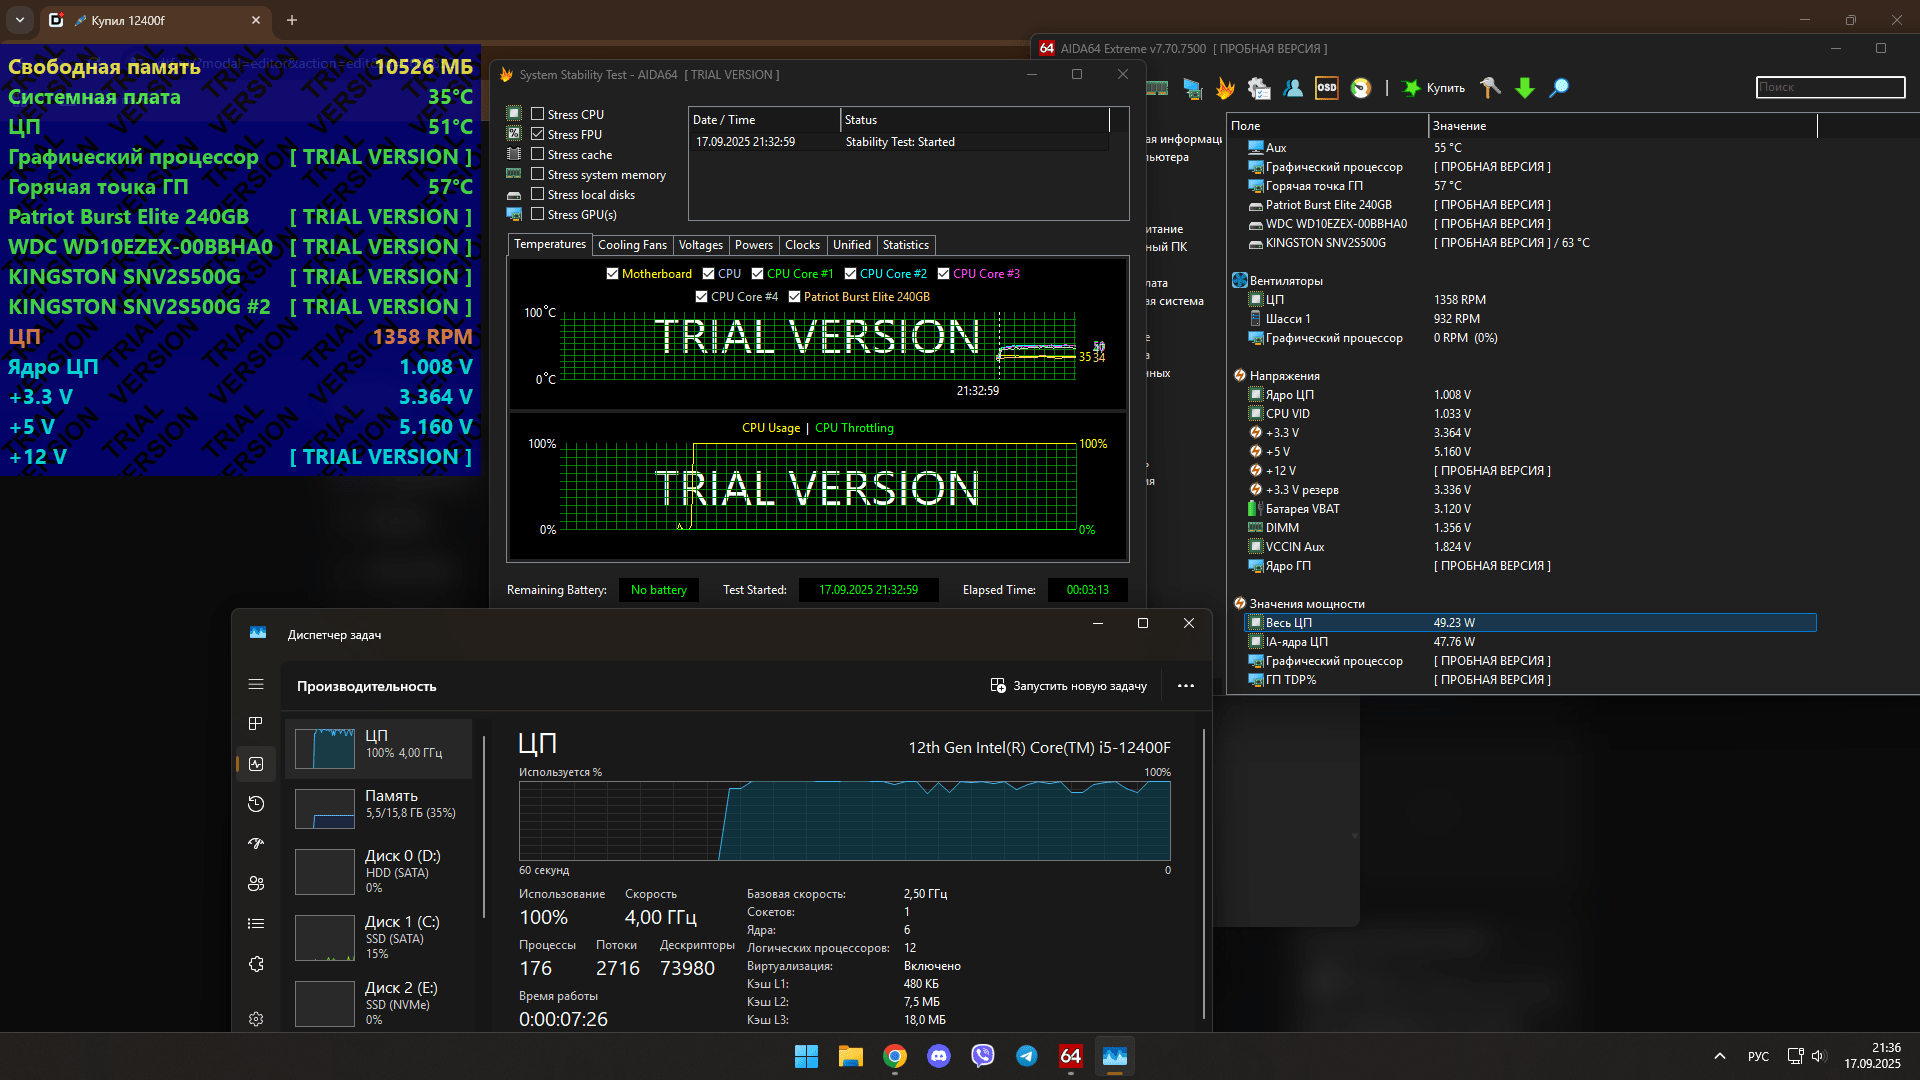Select the IA-ядра ЦП row in AIDA64

click(1530, 642)
